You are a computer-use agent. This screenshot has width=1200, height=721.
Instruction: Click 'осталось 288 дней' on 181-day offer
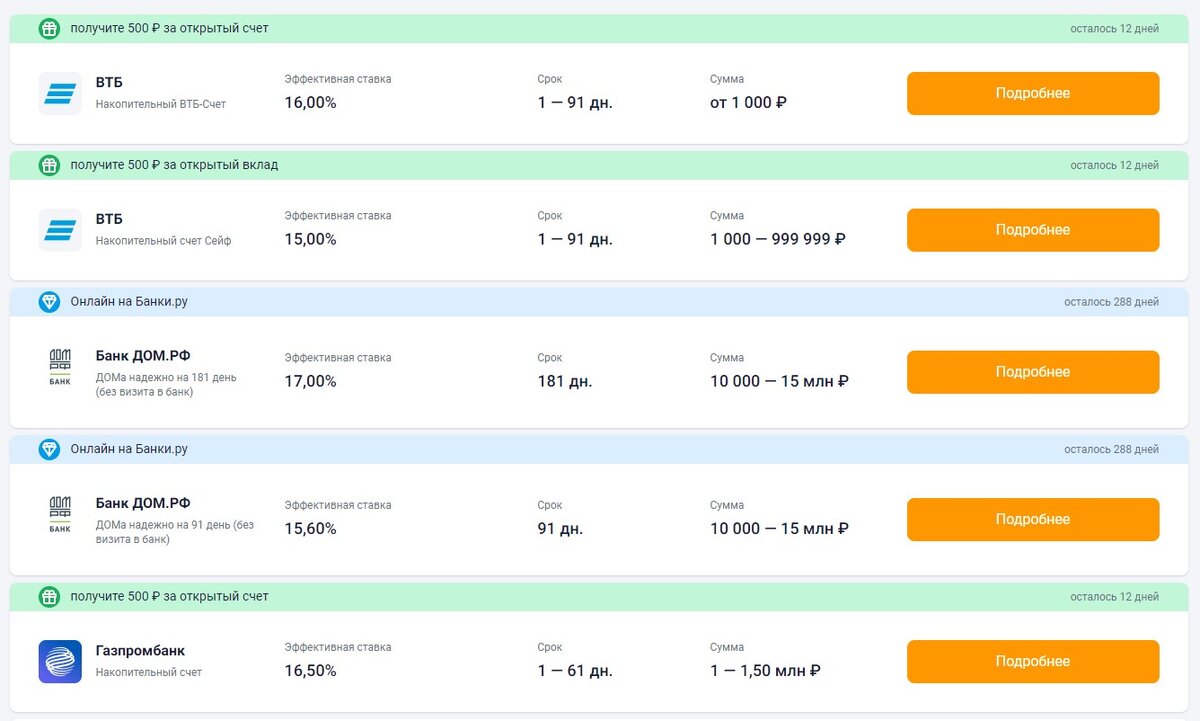click(1111, 302)
